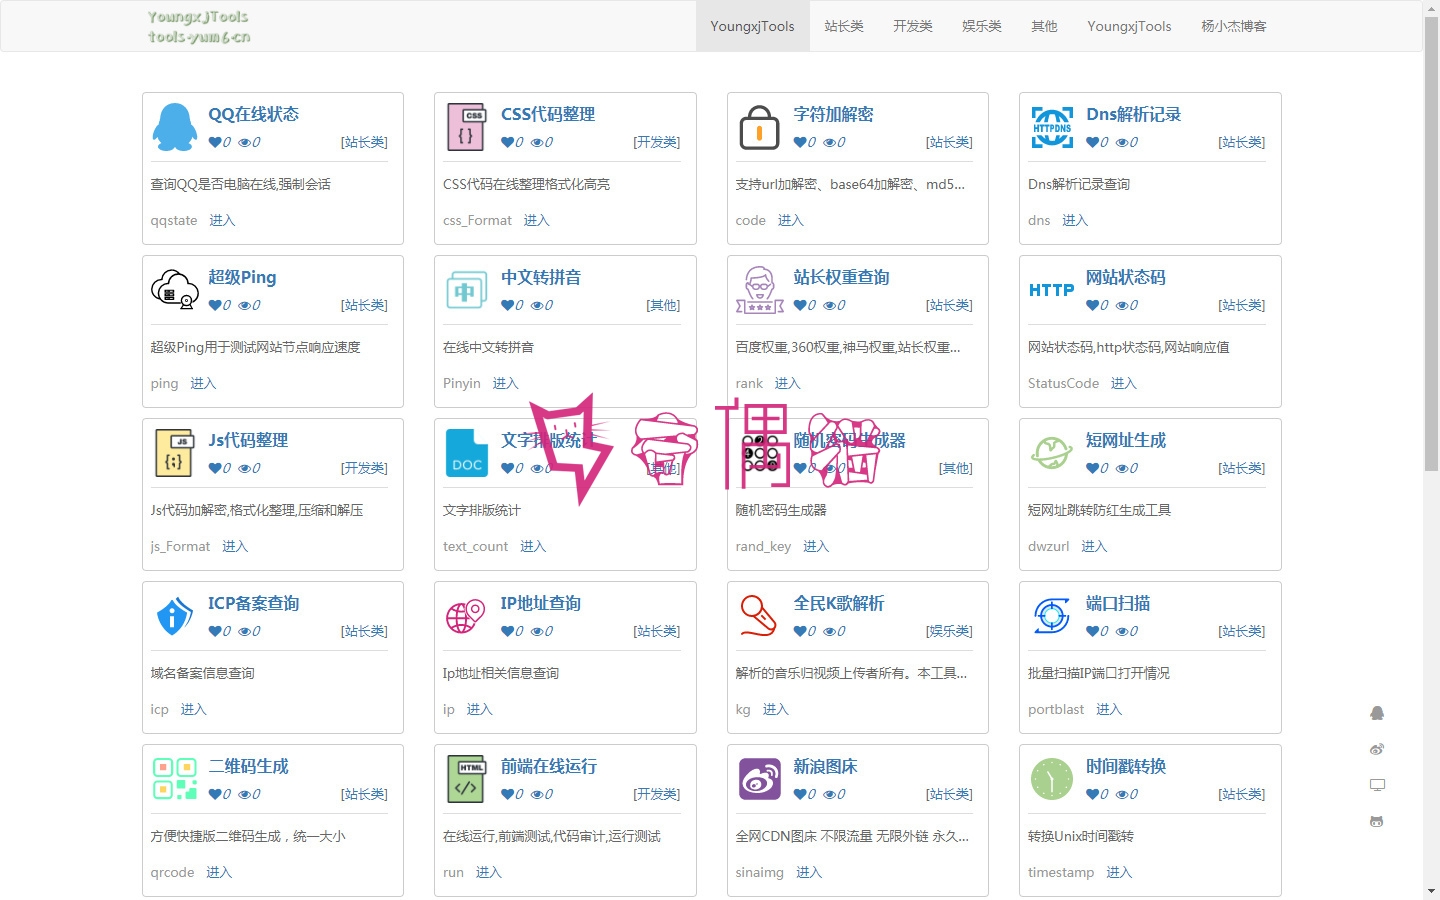Click the CSS code format icon
The image size is (1440, 900).
click(x=467, y=127)
